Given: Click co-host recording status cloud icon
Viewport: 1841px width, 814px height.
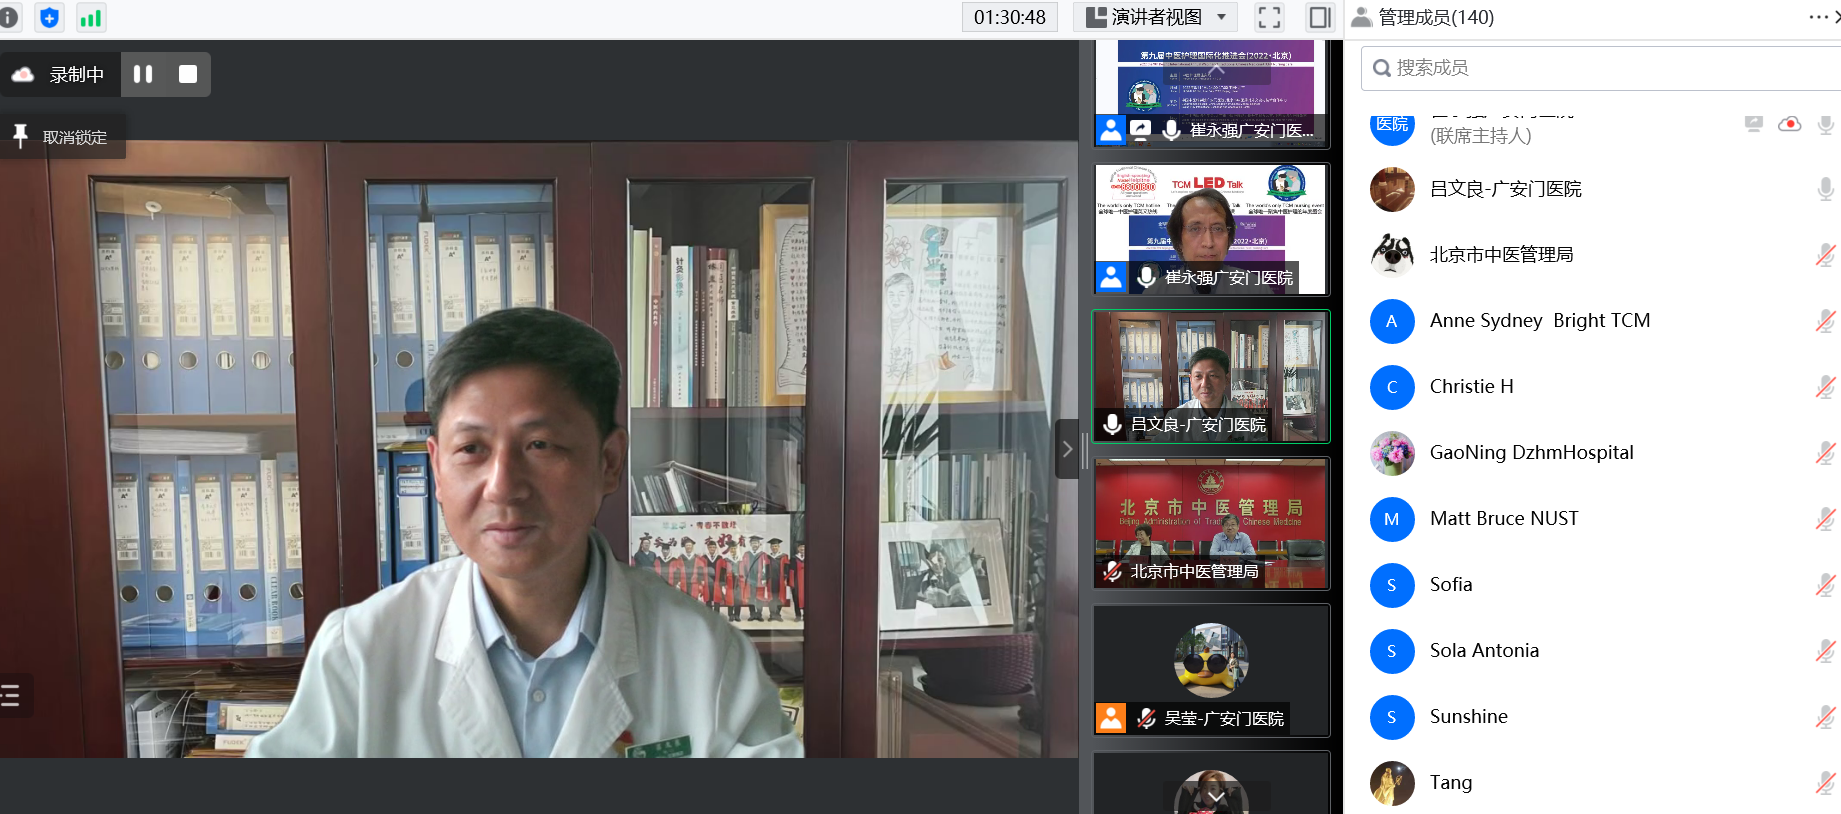Looking at the screenshot, I should click(1789, 124).
